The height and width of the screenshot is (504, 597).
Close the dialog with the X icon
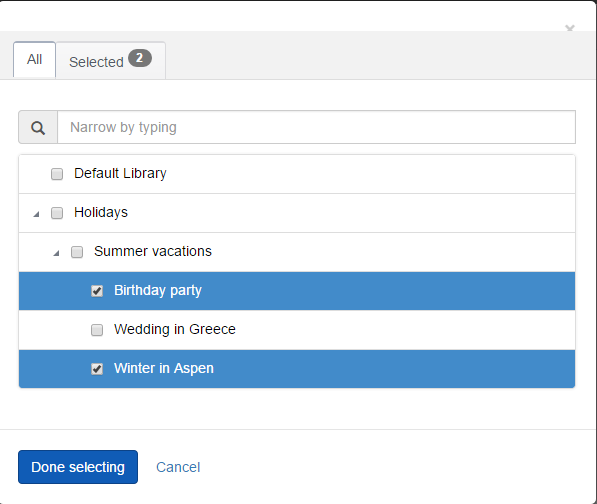(x=570, y=29)
